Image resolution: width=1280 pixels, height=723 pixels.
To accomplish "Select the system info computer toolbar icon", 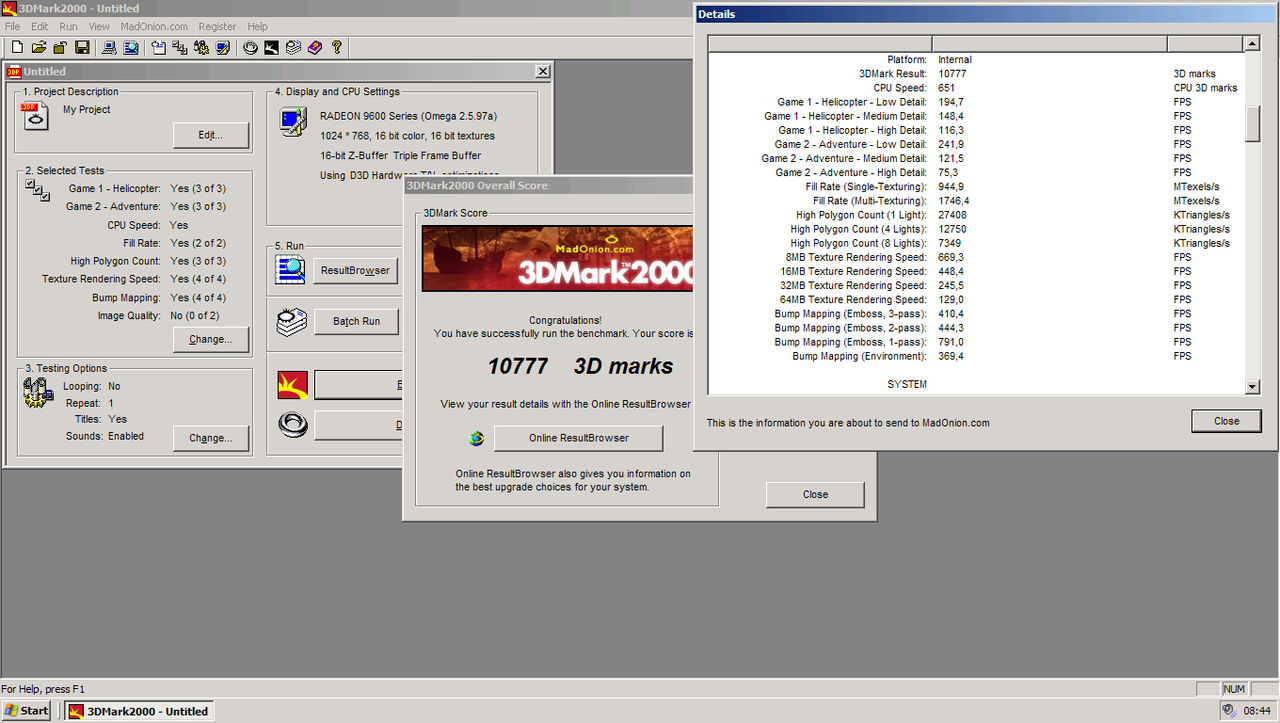I will pos(111,47).
